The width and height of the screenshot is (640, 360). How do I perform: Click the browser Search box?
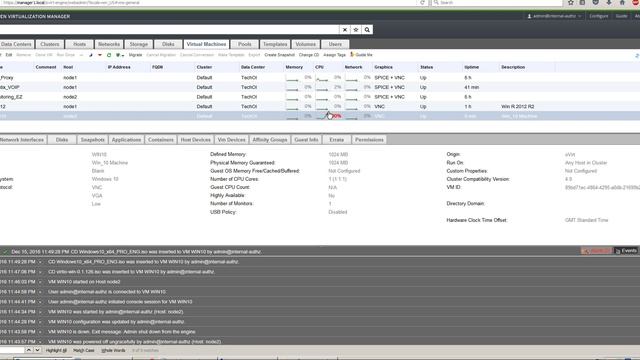point(497,2)
